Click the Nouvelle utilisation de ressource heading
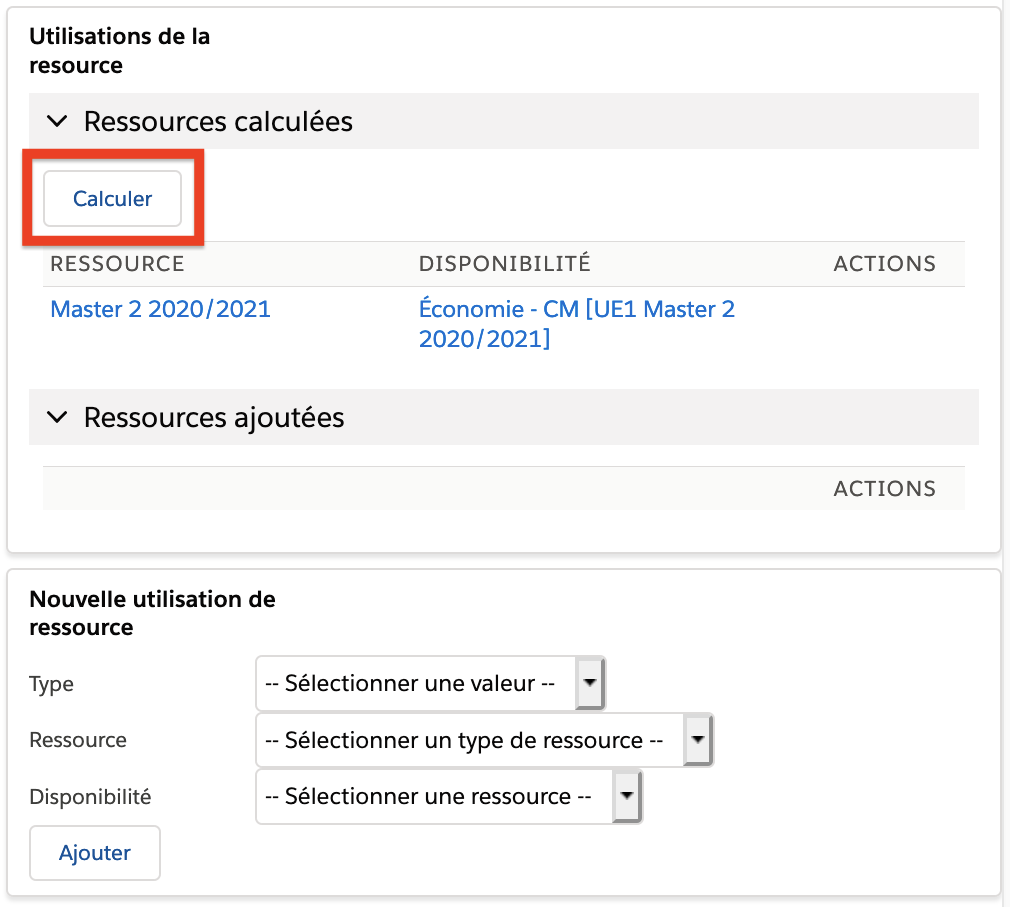1010x907 pixels. [152, 613]
